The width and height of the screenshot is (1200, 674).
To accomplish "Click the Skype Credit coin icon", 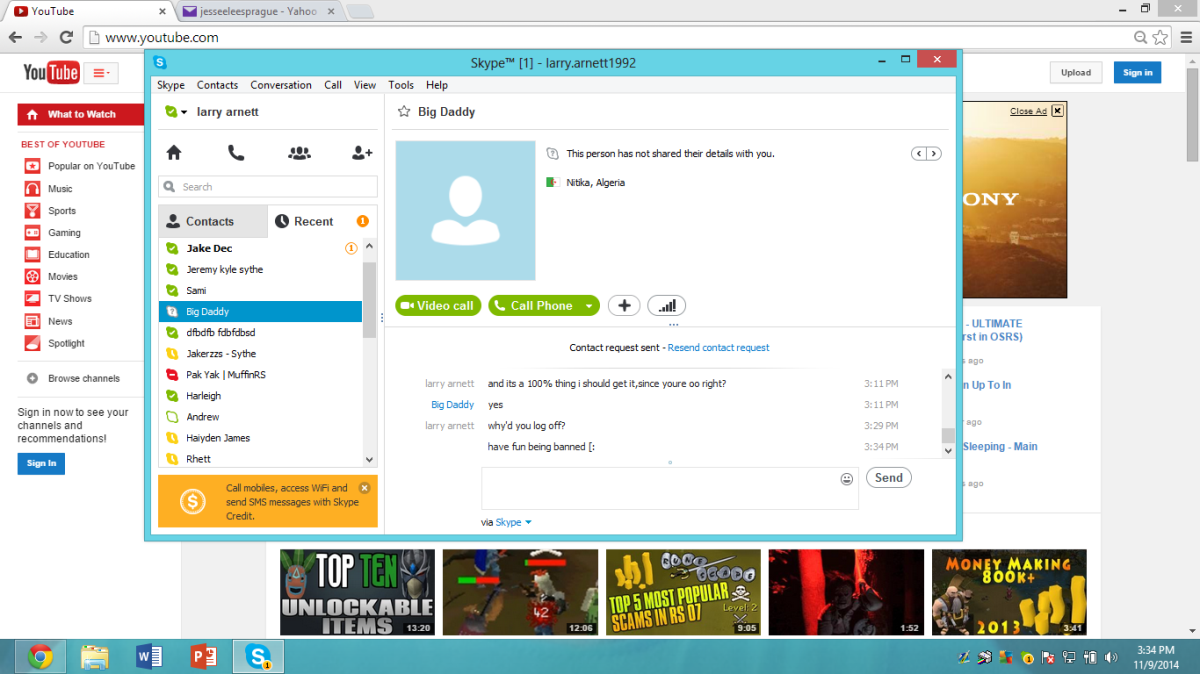I will (193, 502).
